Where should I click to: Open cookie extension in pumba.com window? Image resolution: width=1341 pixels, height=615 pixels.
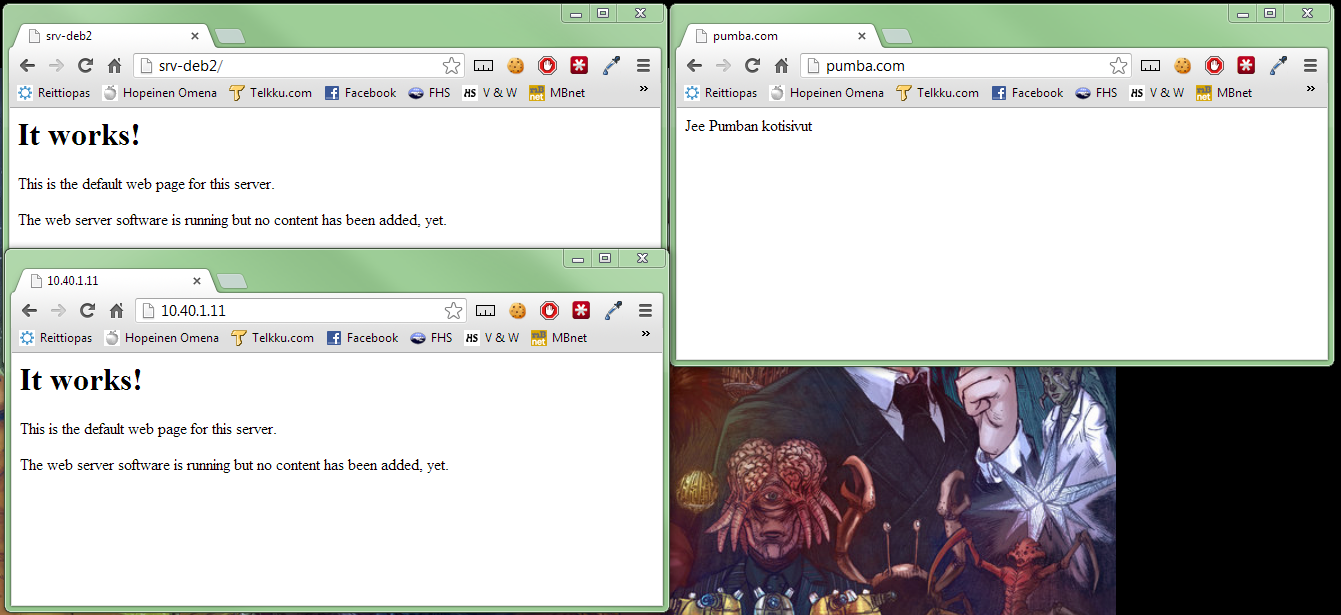pyautogui.click(x=1183, y=66)
